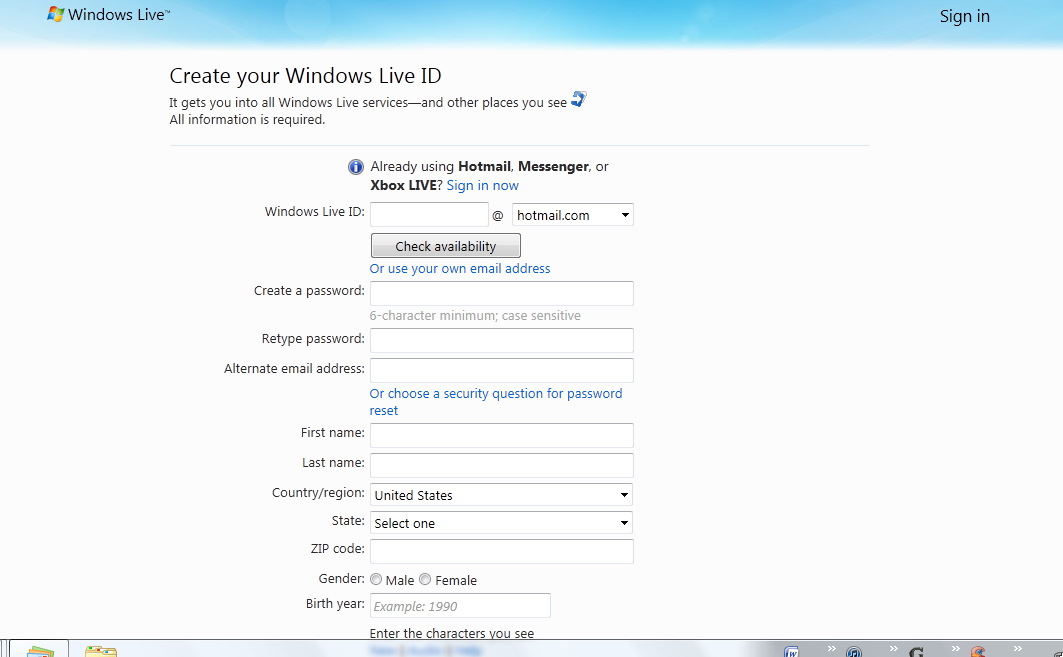Click the '6-character minimum; case sensitive' hint

(x=475, y=315)
